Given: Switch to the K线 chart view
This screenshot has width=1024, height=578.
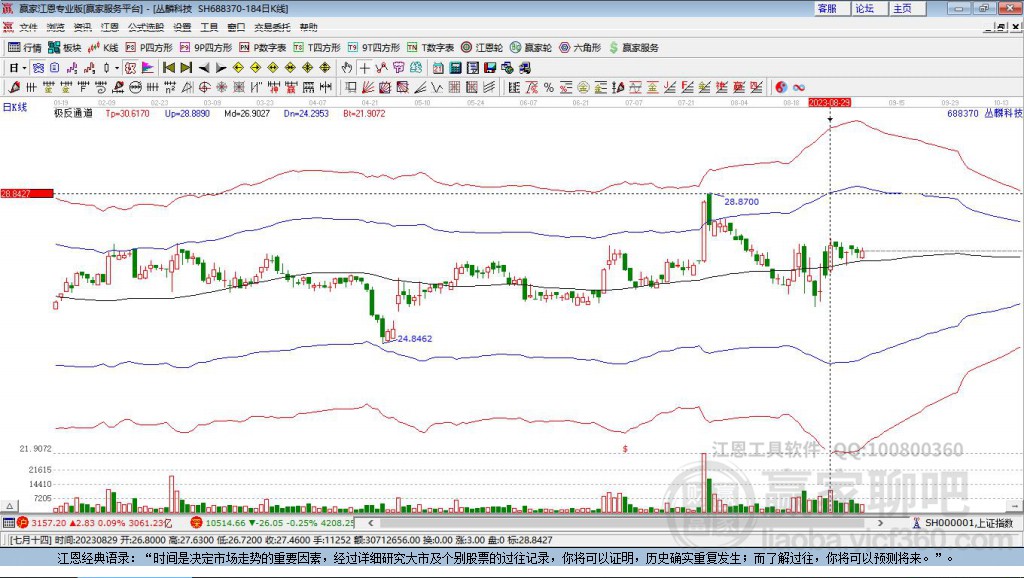Looking at the screenshot, I should point(103,48).
